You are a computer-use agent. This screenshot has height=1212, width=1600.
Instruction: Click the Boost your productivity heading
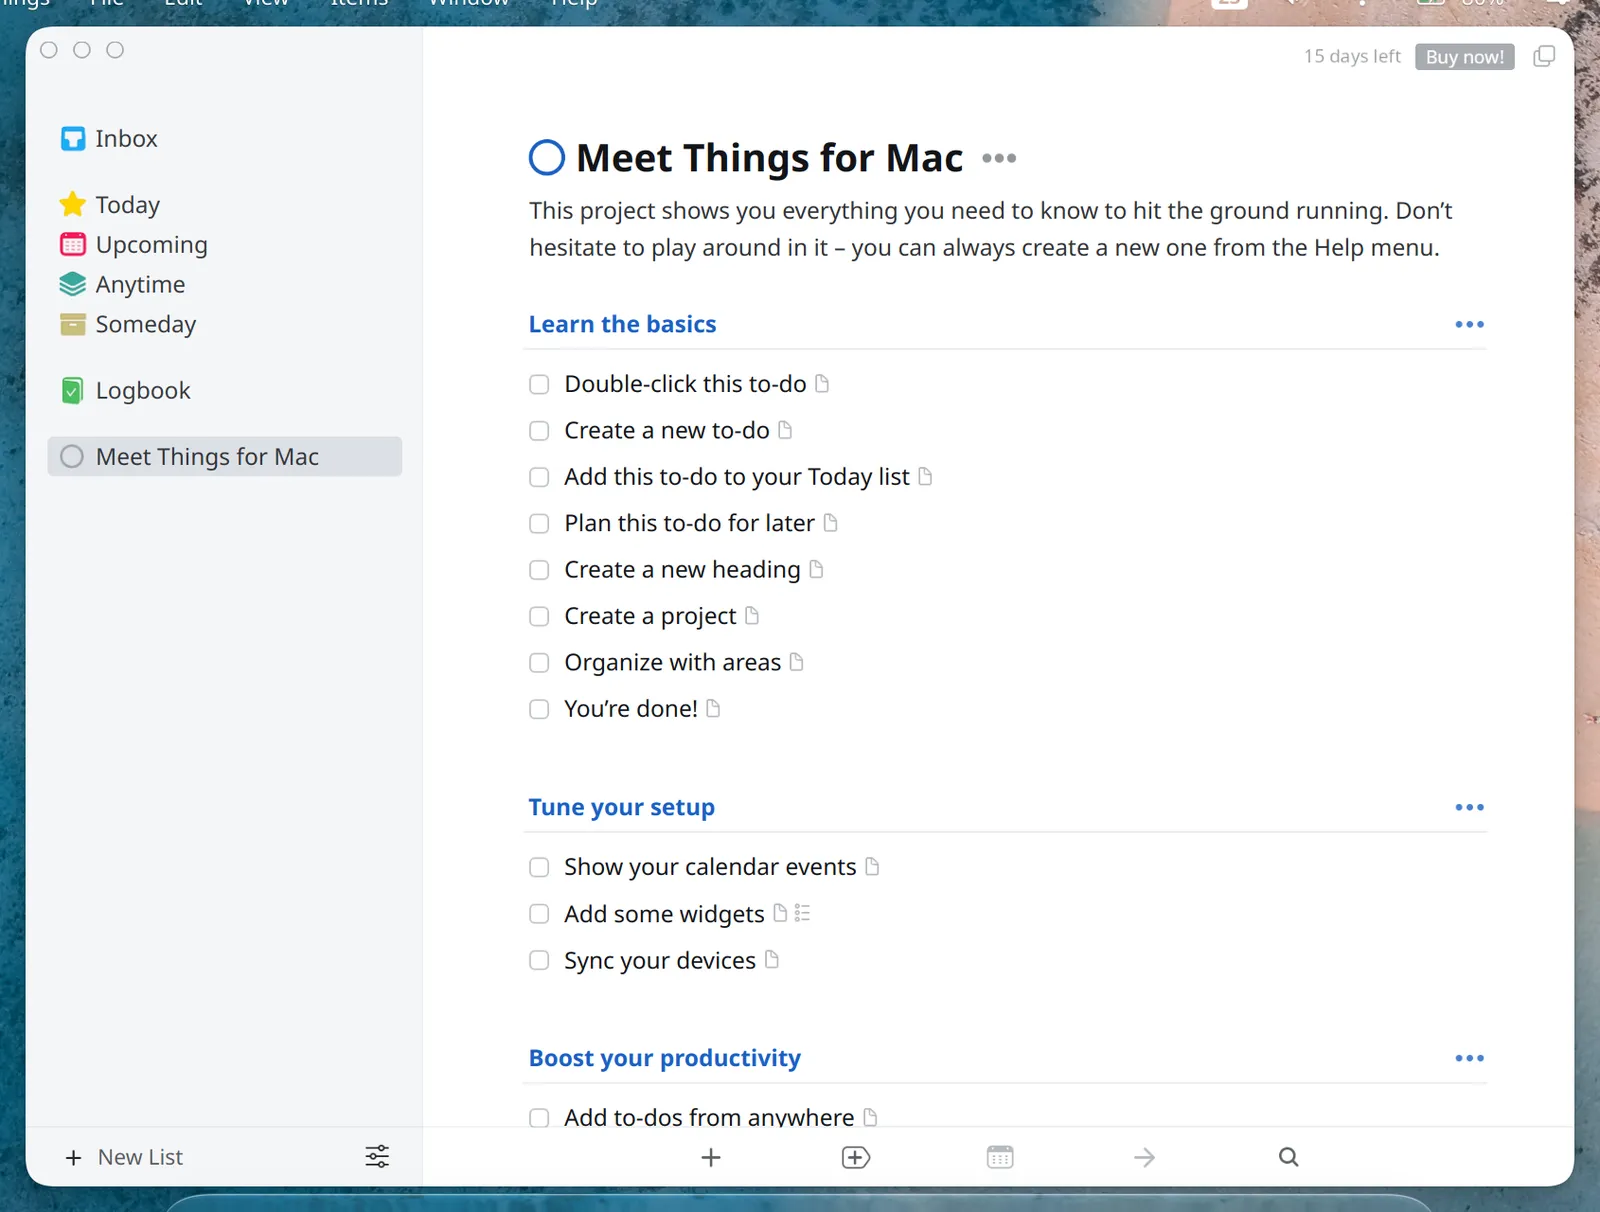[664, 1058]
